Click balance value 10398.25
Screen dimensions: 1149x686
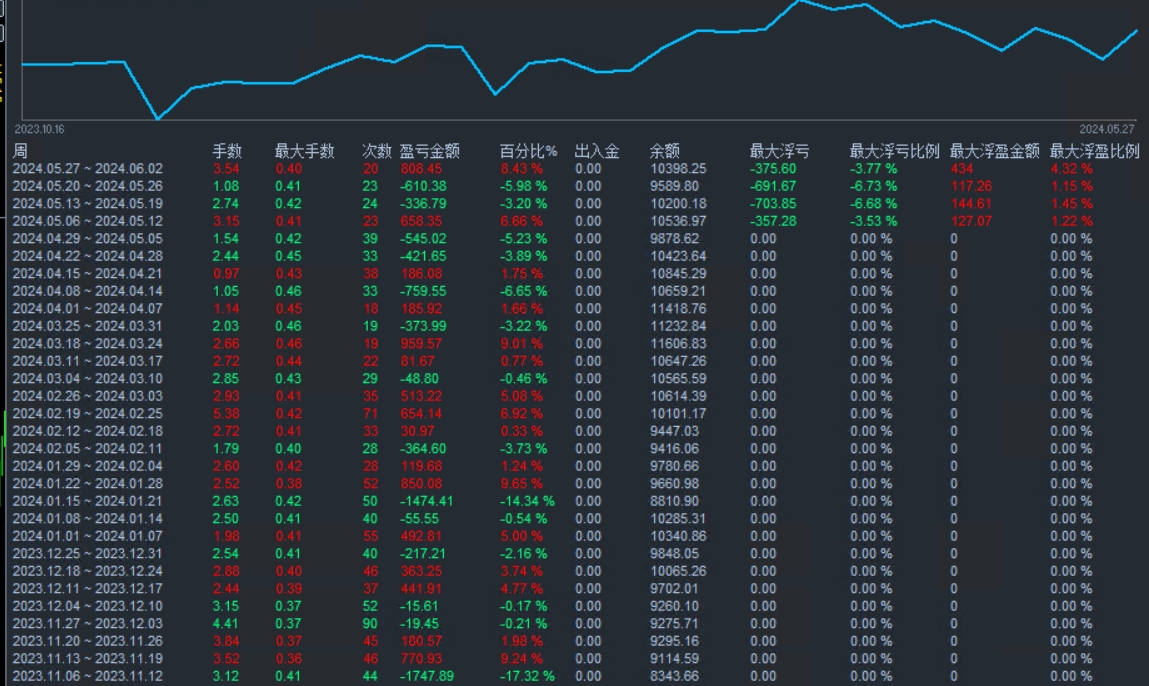(679, 169)
